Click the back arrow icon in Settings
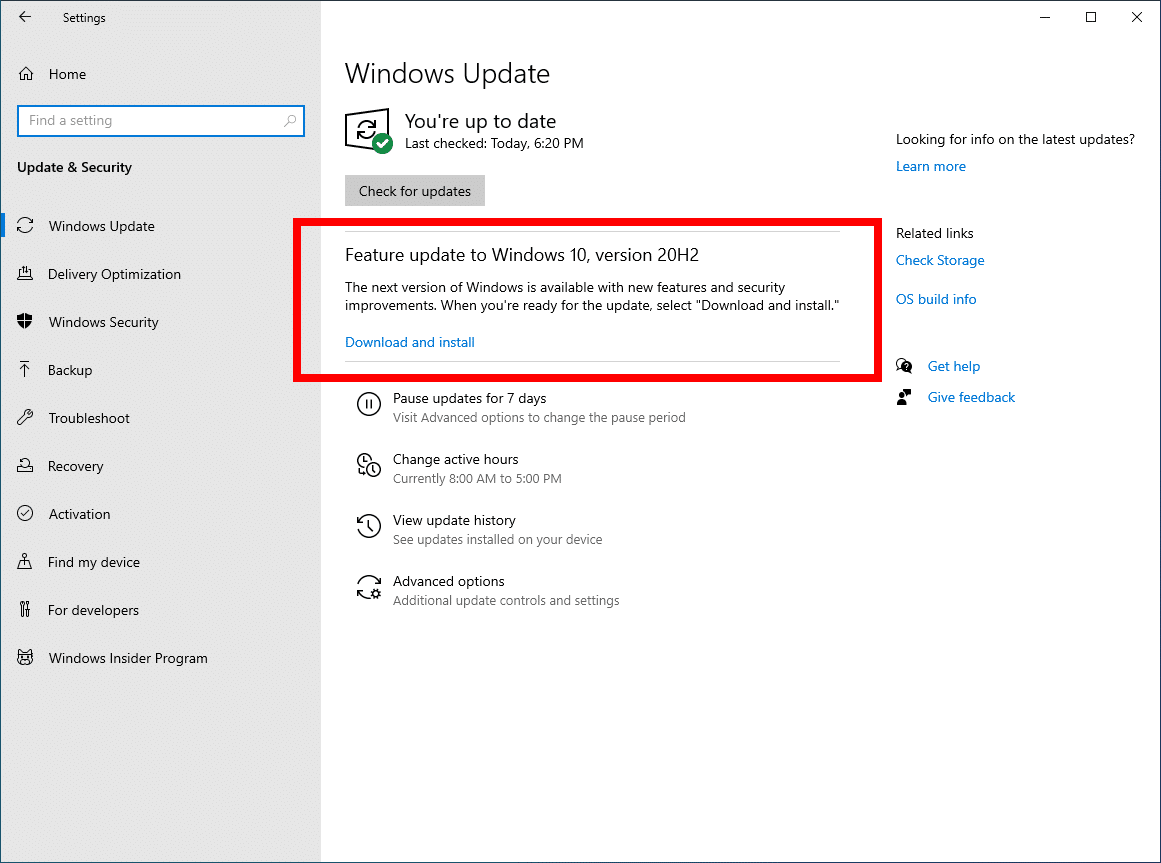The height and width of the screenshot is (863, 1161). point(25,17)
